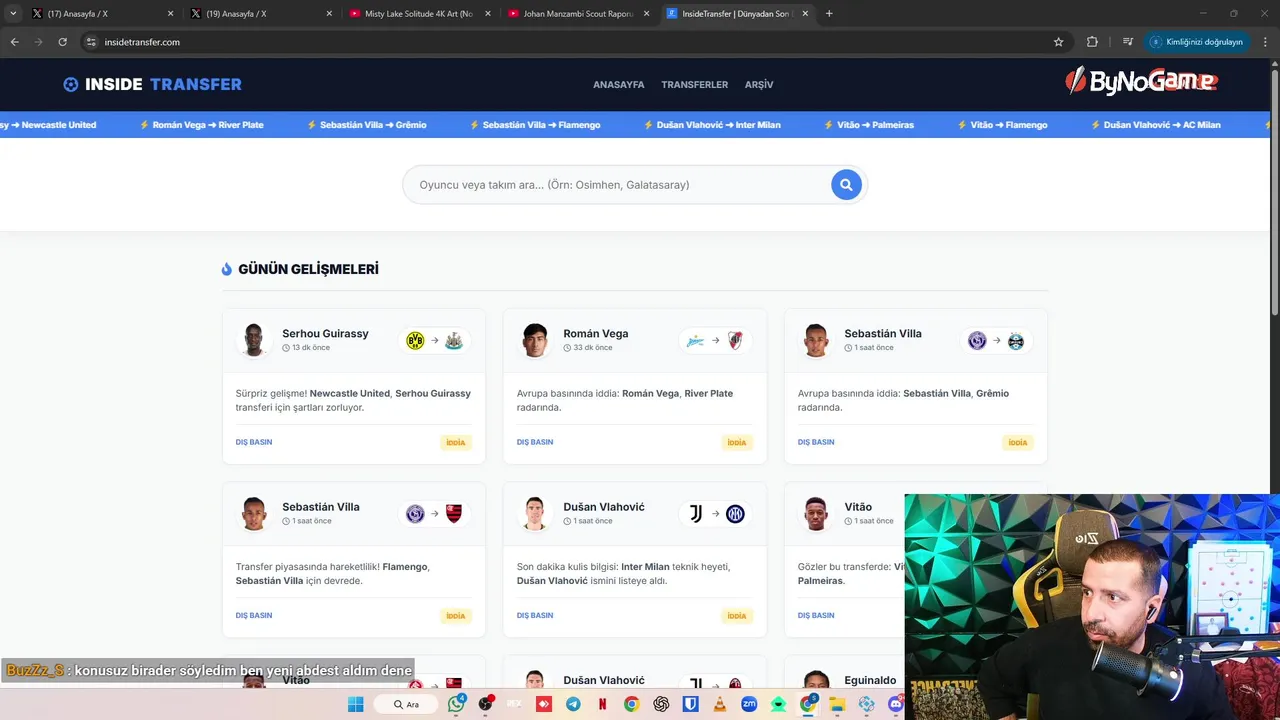This screenshot has height=720, width=1280.
Task: Click the Windows taskbar search box
Action: click(406, 704)
